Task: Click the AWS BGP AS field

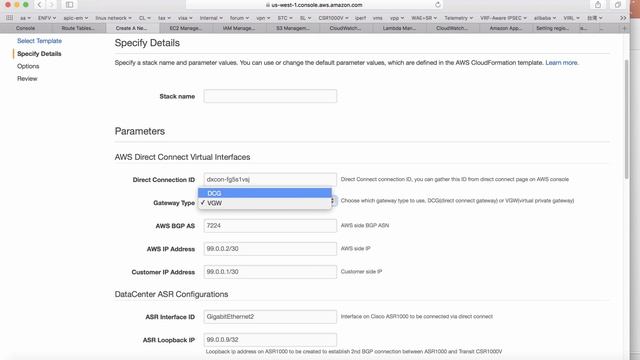Action: pos(270,226)
